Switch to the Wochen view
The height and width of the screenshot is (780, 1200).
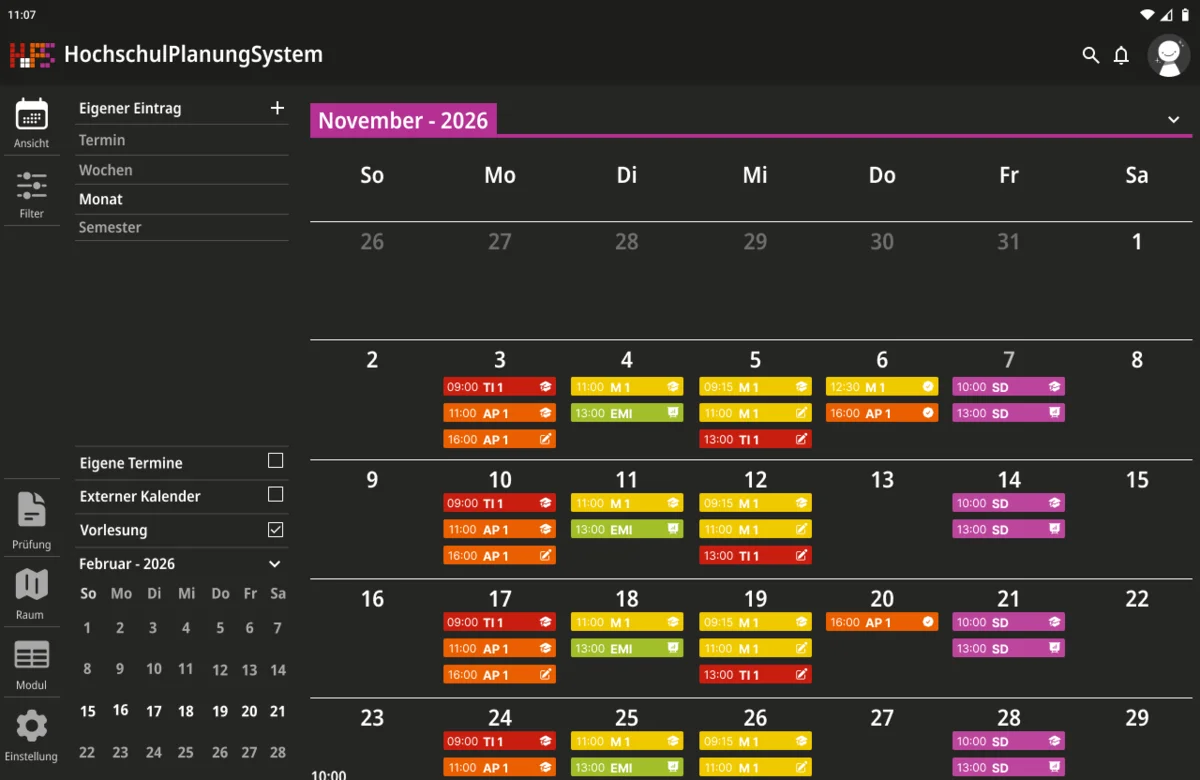pyautogui.click(x=106, y=170)
